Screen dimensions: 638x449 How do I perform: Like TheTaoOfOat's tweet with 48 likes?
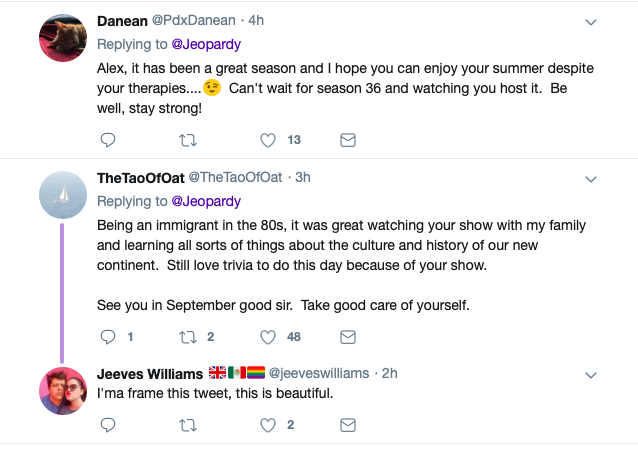[268, 337]
